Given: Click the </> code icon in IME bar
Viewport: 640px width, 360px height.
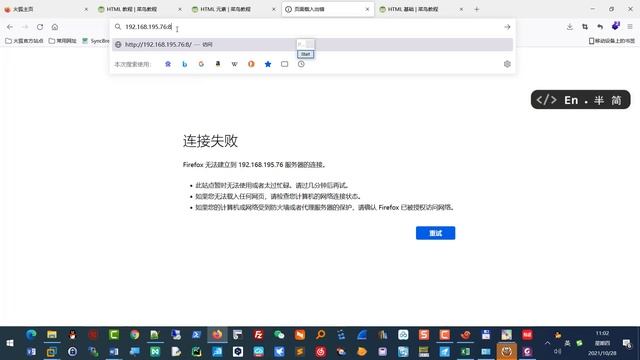Looking at the screenshot, I should 546,100.
